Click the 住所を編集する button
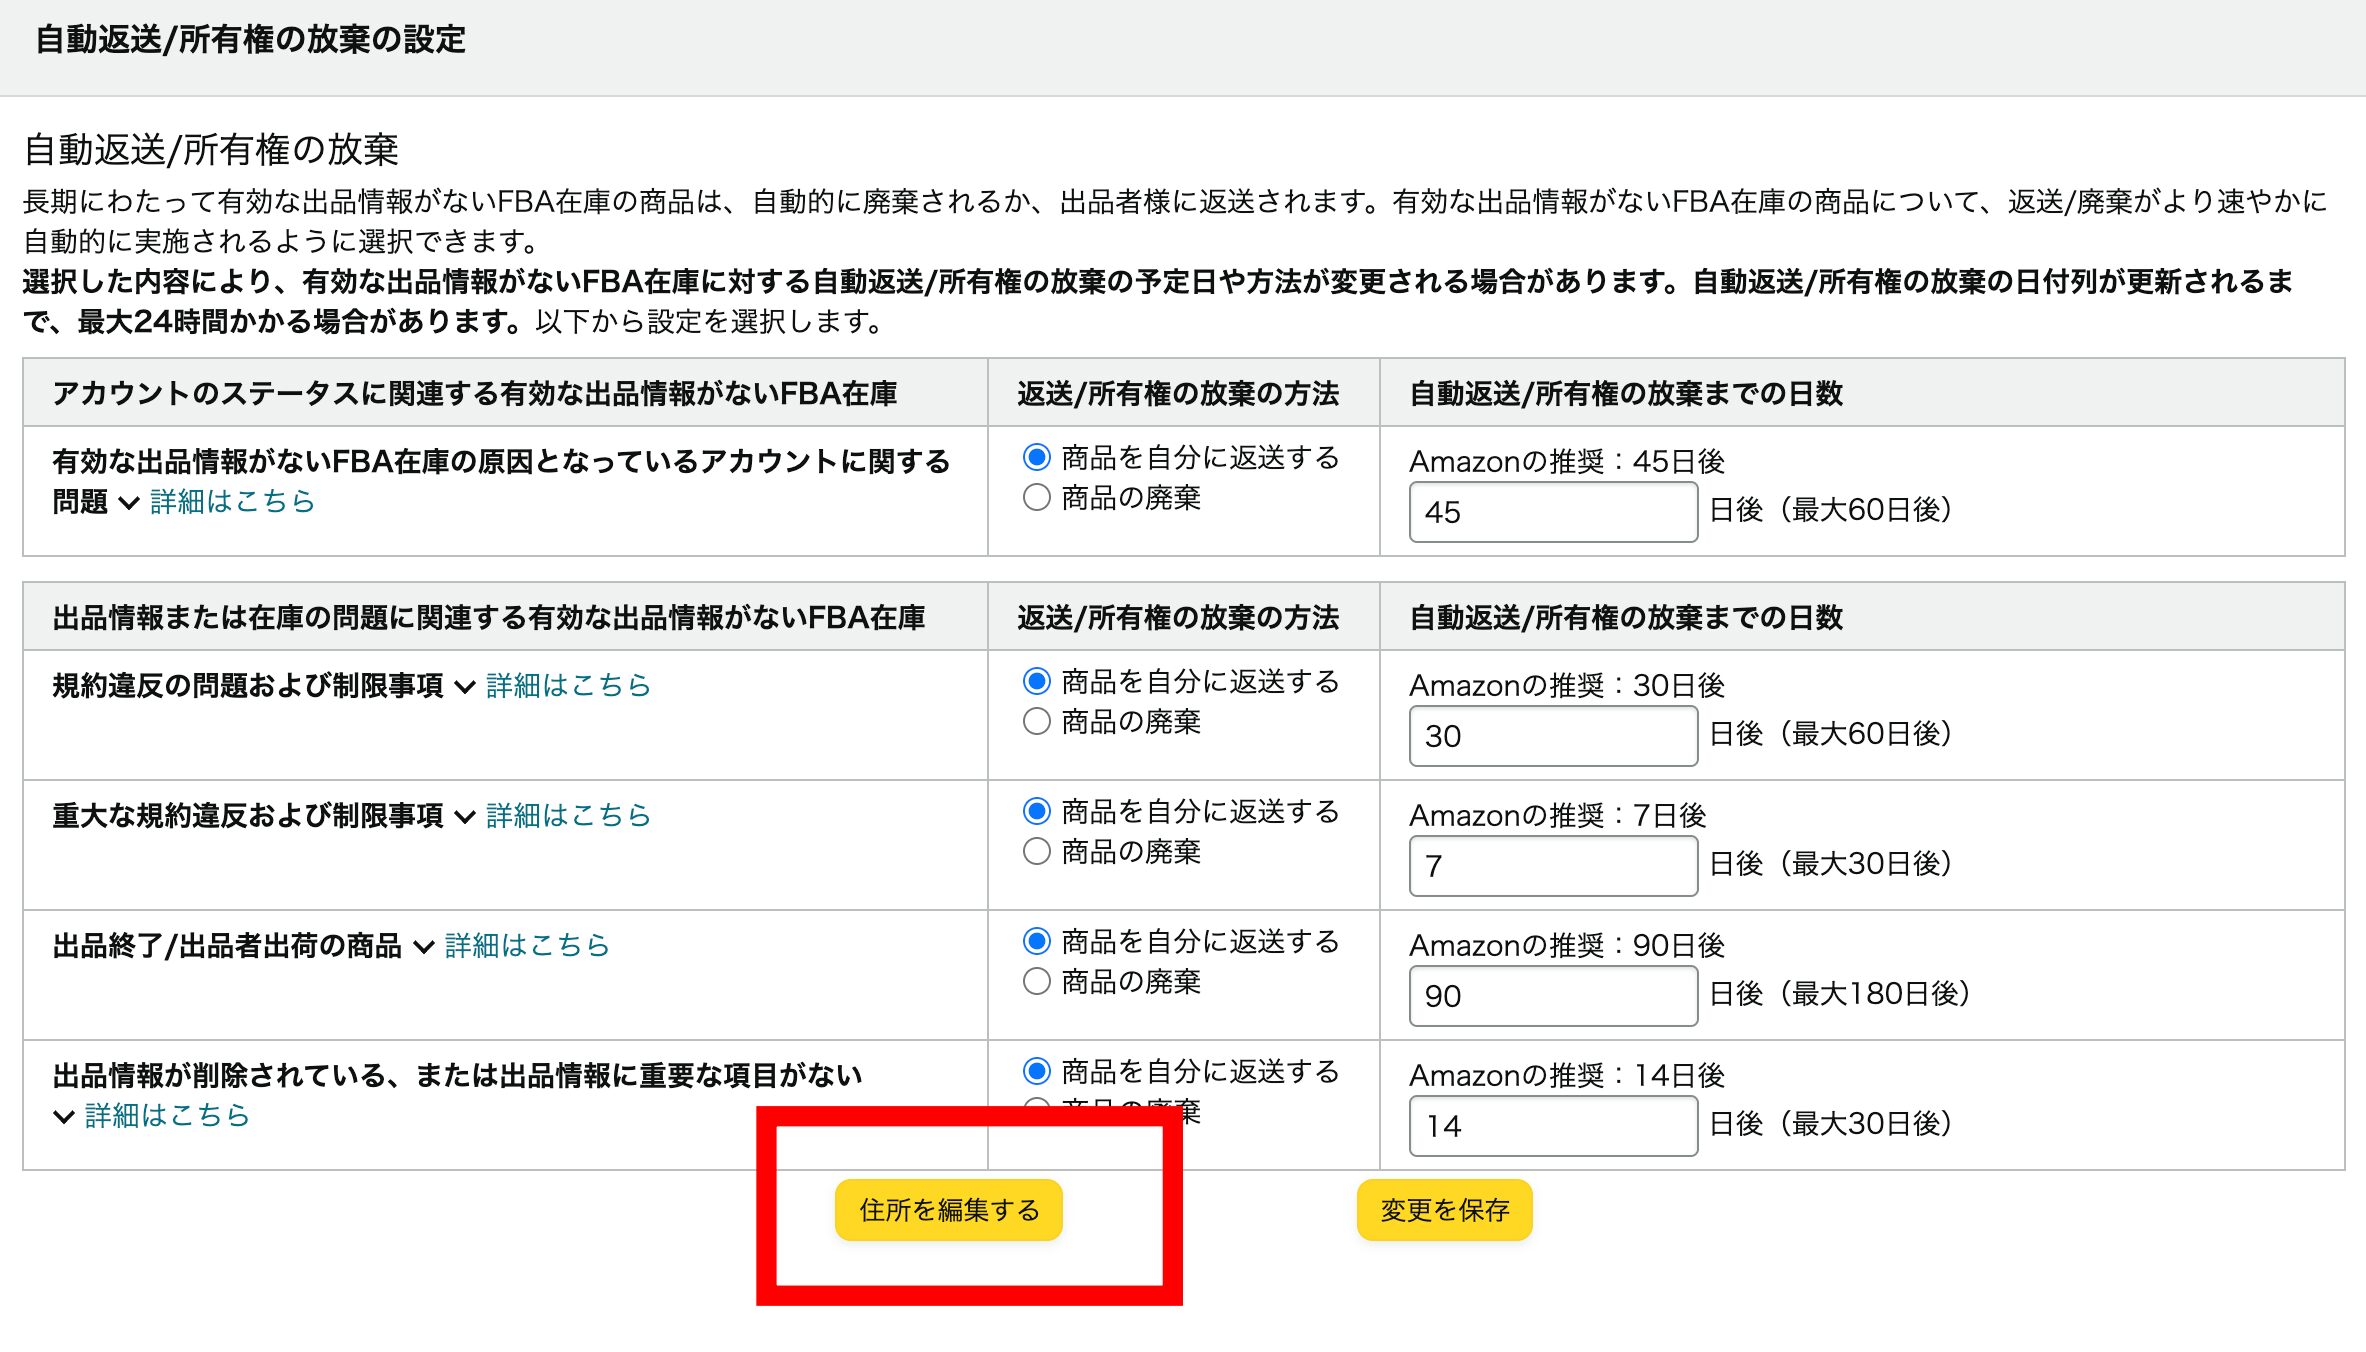Image resolution: width=2366 pixels, height=1352 pixels. coord(948,1210)
